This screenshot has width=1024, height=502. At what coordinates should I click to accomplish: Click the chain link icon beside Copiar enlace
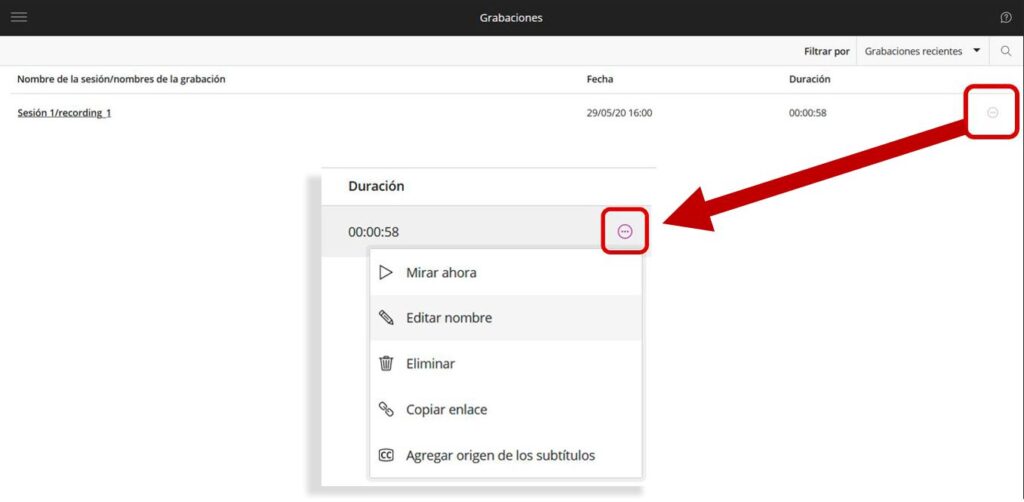point(386,410)
